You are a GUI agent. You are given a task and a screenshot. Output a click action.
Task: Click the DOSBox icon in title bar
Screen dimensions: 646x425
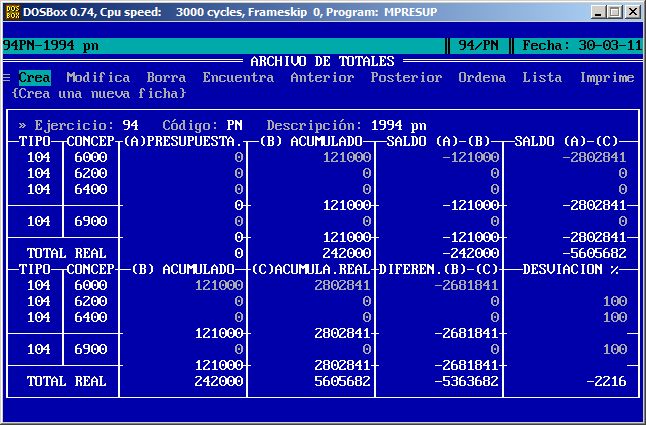coord(14,11)
